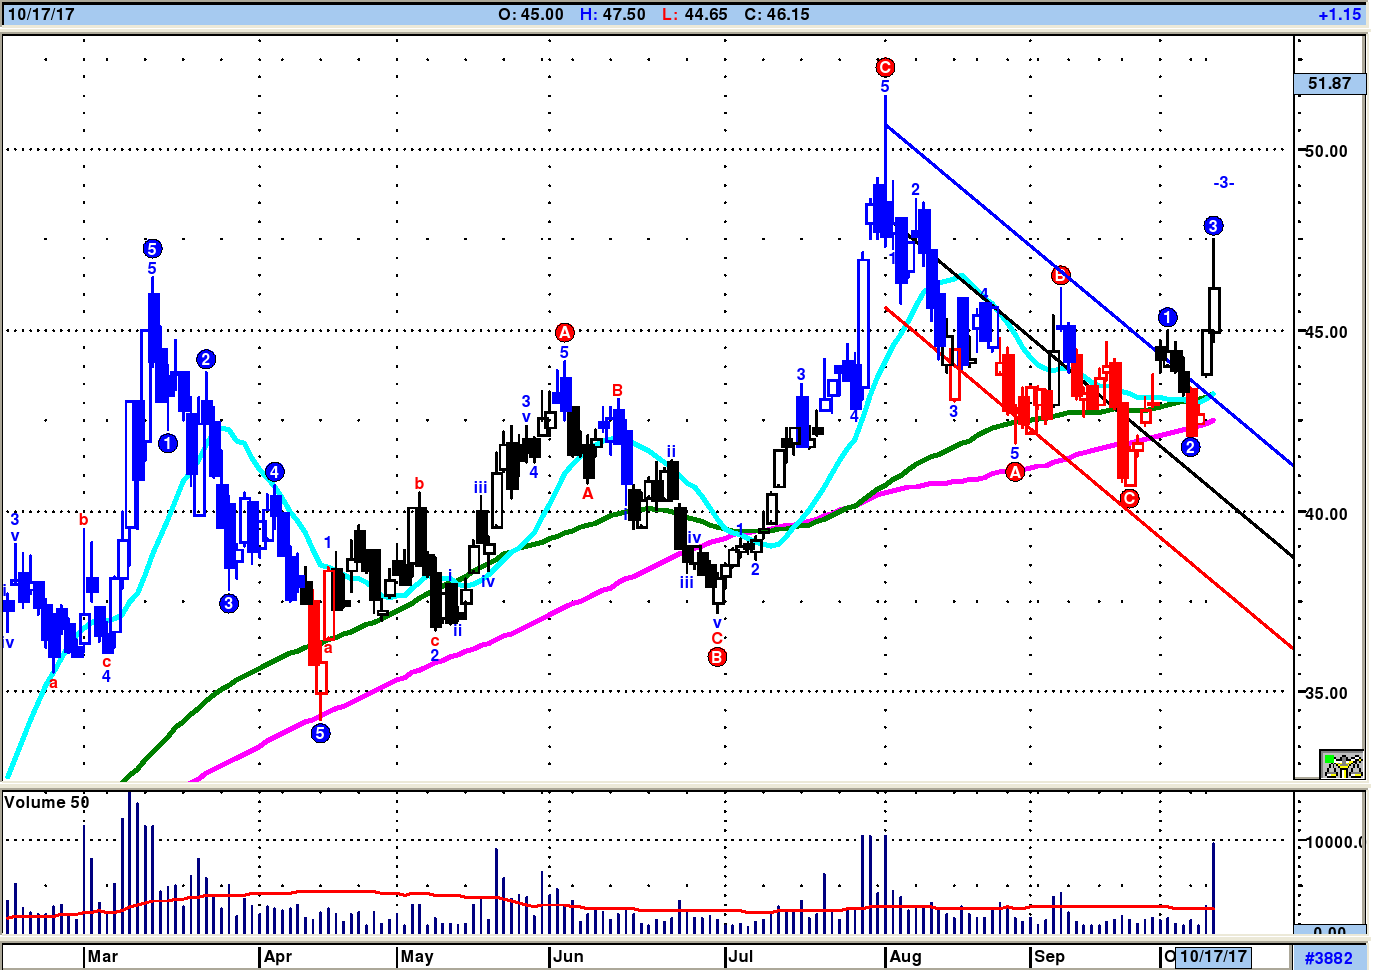1400x970 pixels.
Task: Click red circled A marker at June high
Action: [x=565, y=332]
